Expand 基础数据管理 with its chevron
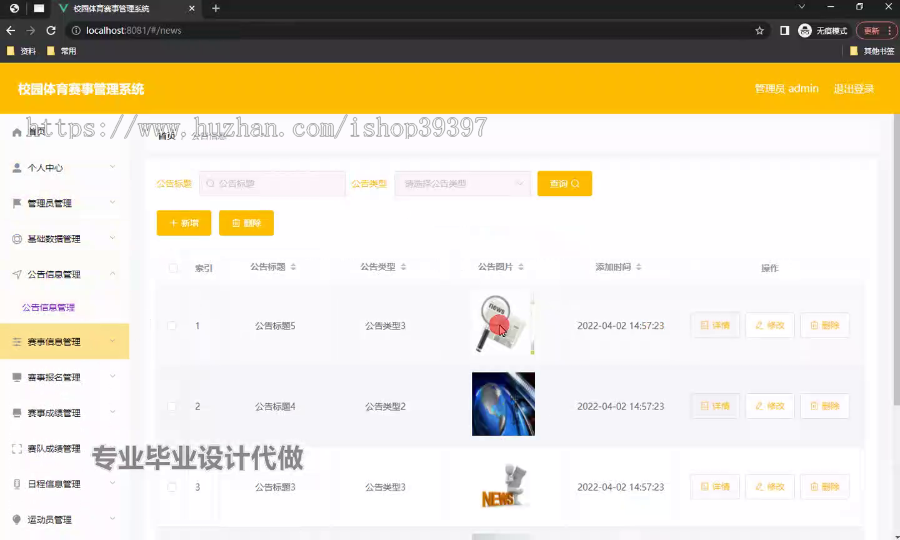 [112, 238]
